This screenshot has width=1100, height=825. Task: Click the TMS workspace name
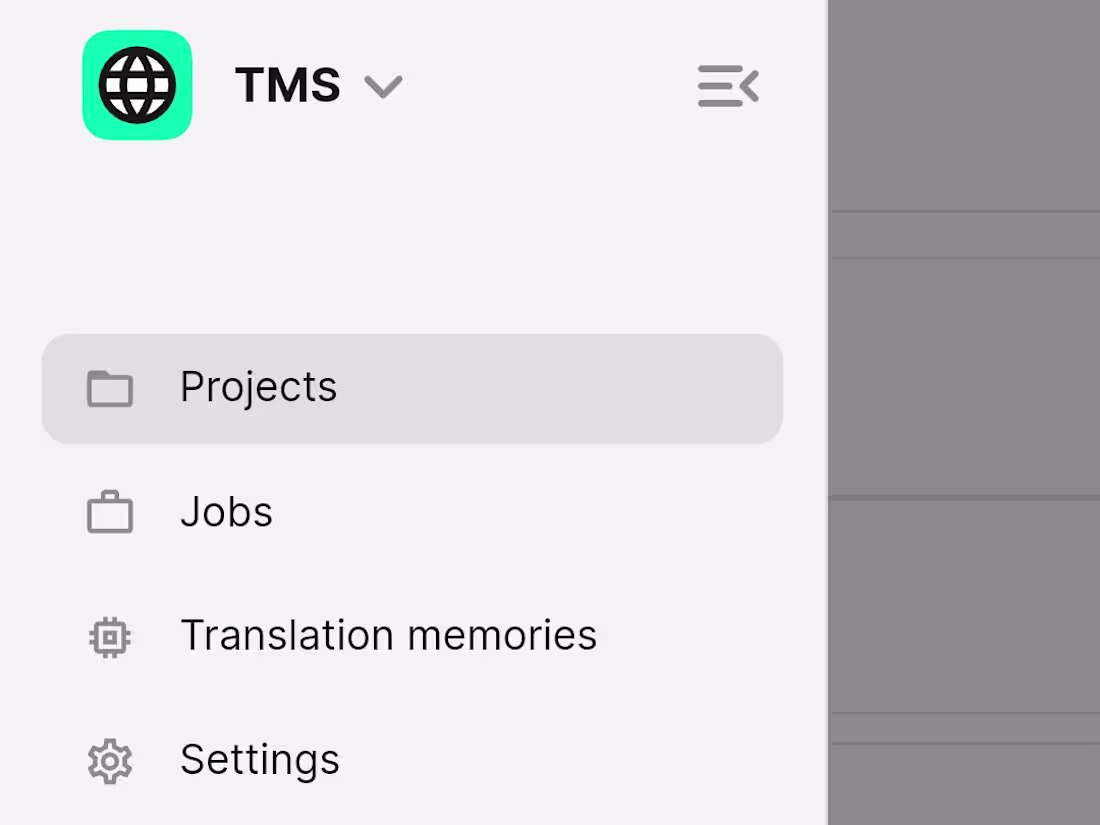[287, 86]
